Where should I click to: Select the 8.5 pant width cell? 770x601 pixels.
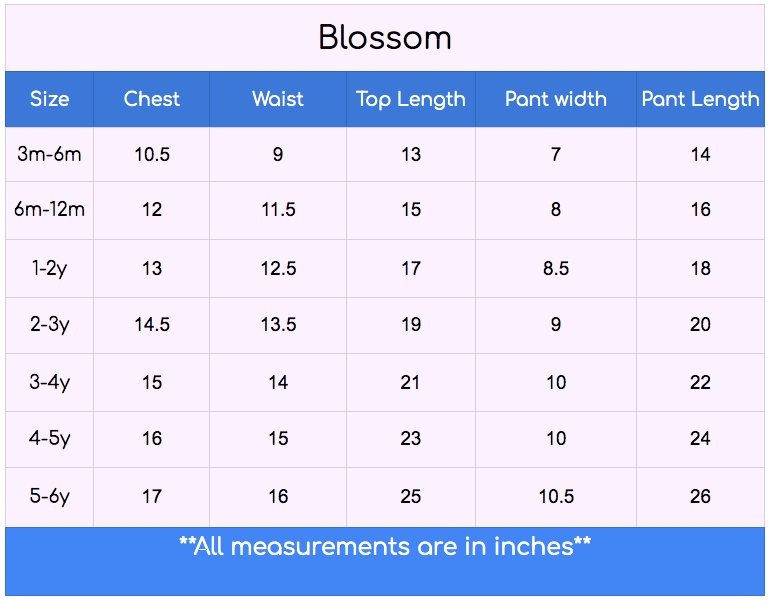(x=556, y=268)
